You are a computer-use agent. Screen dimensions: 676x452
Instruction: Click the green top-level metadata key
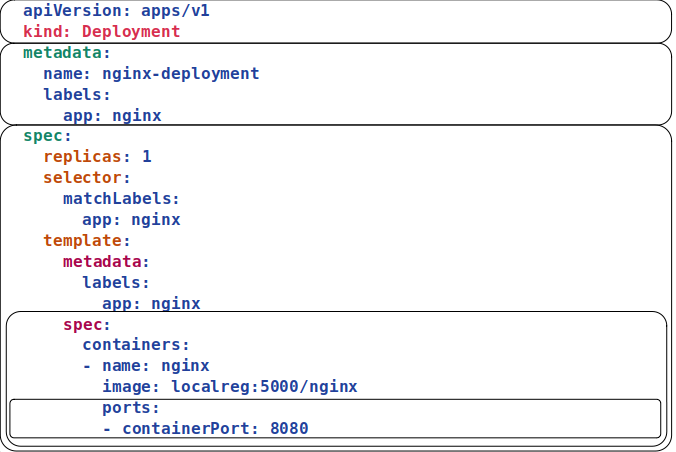coord(62,53)
